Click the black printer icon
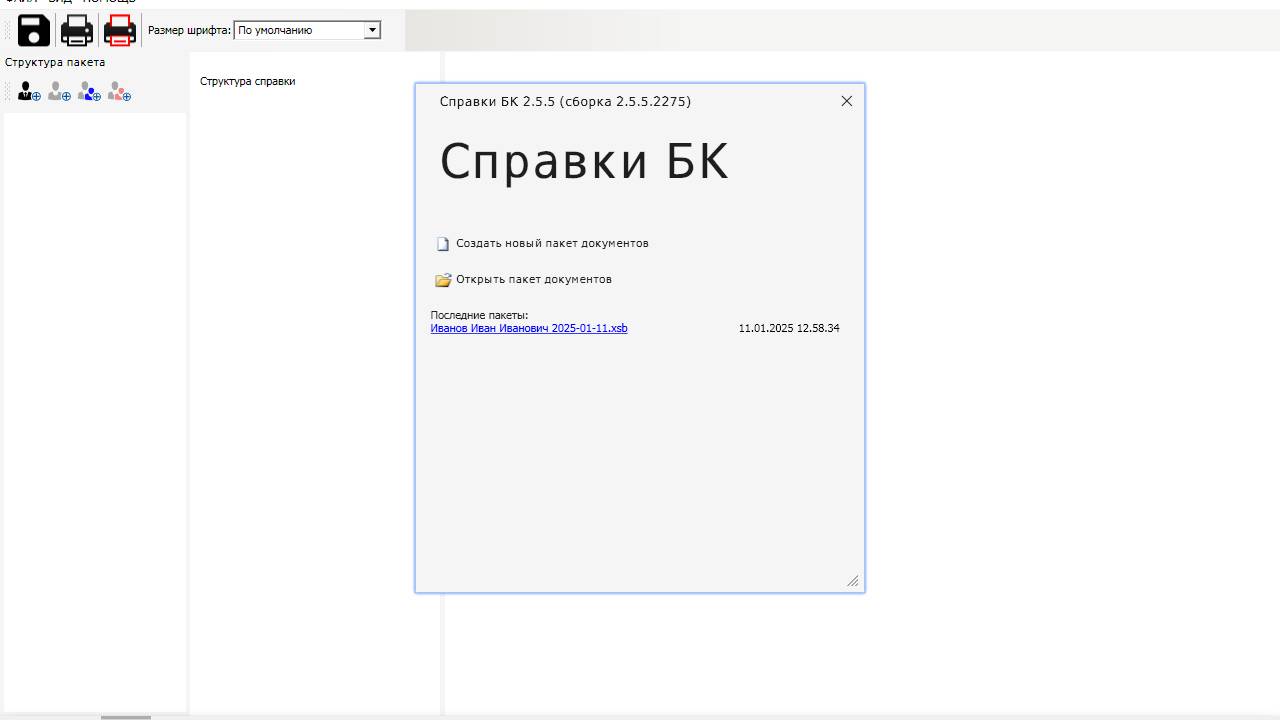Image resolution: width=1280 pixels, height=720 pixels. coord(77,31)
